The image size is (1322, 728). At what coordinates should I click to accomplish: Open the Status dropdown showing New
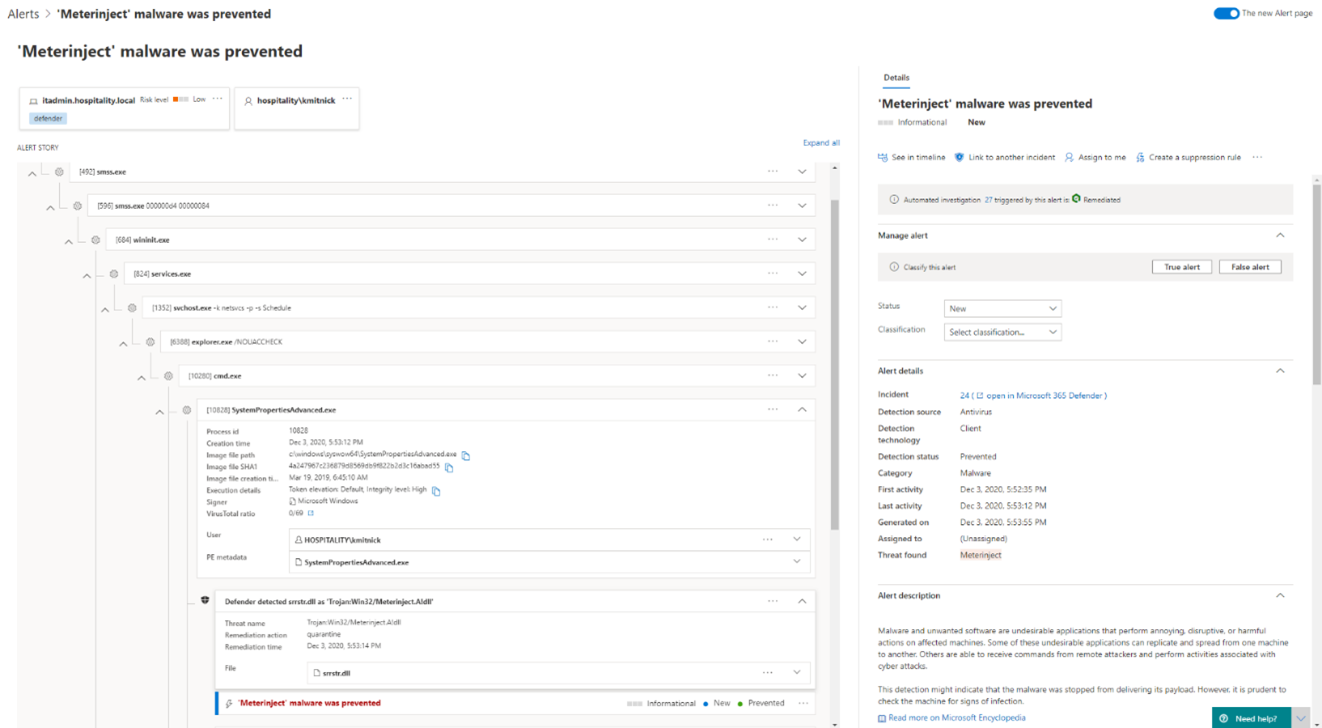[1002, 307]
